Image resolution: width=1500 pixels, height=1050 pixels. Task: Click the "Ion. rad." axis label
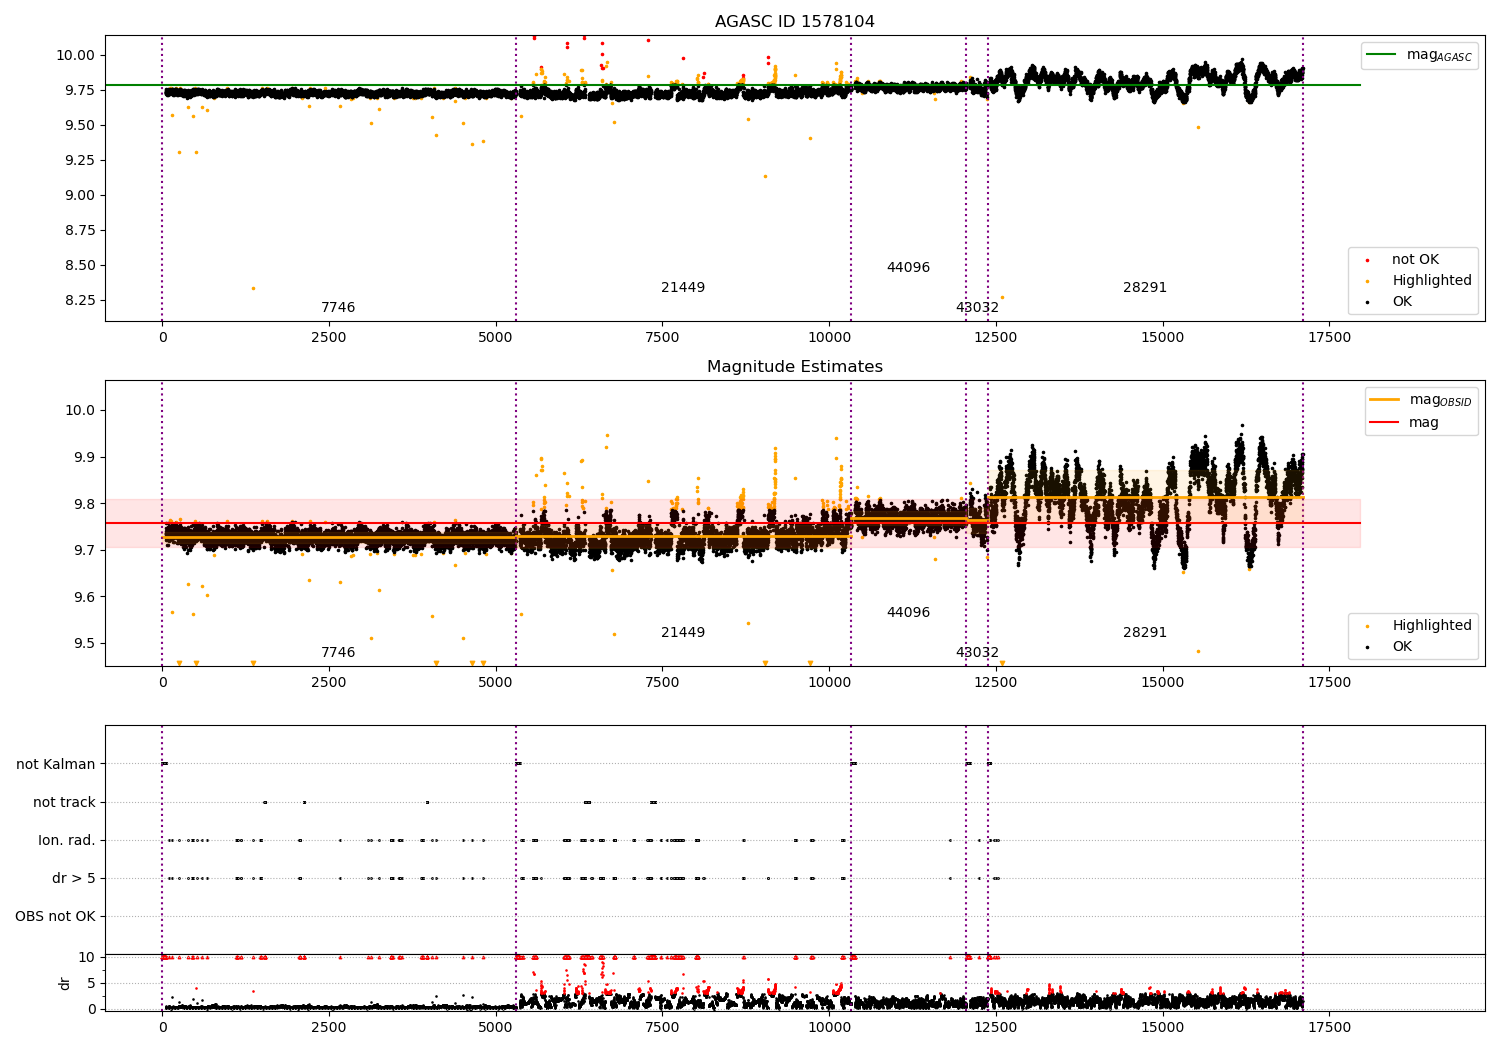(67, 841)
